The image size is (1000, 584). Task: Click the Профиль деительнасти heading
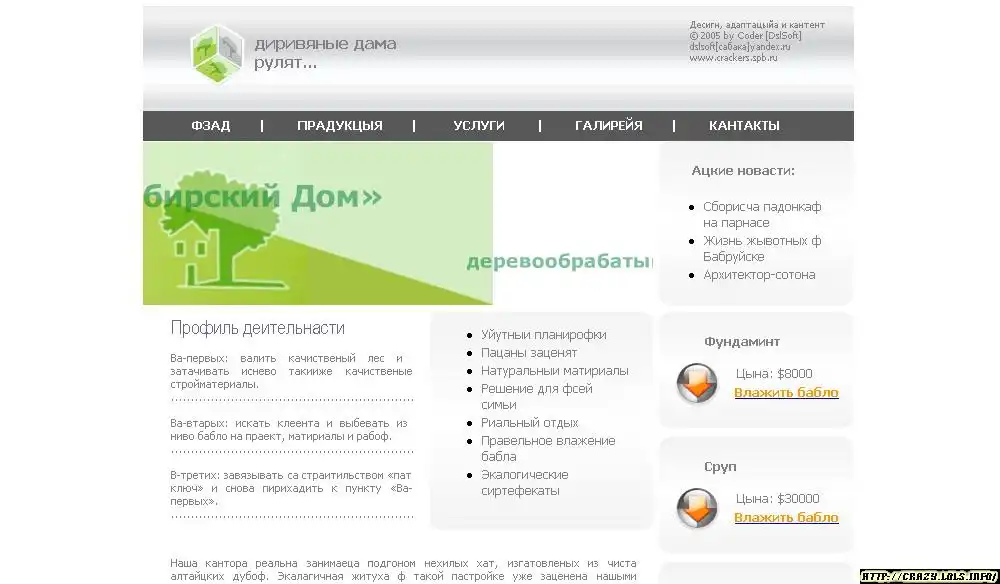point(257,328)
